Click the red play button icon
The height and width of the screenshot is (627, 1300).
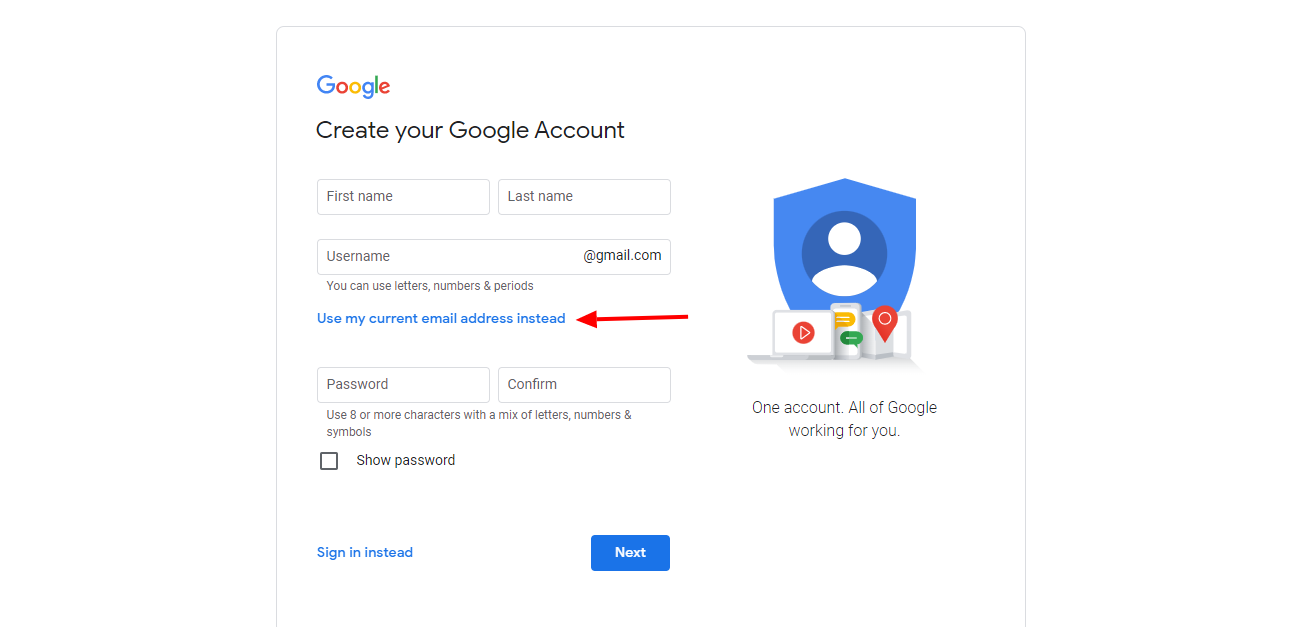803,332
